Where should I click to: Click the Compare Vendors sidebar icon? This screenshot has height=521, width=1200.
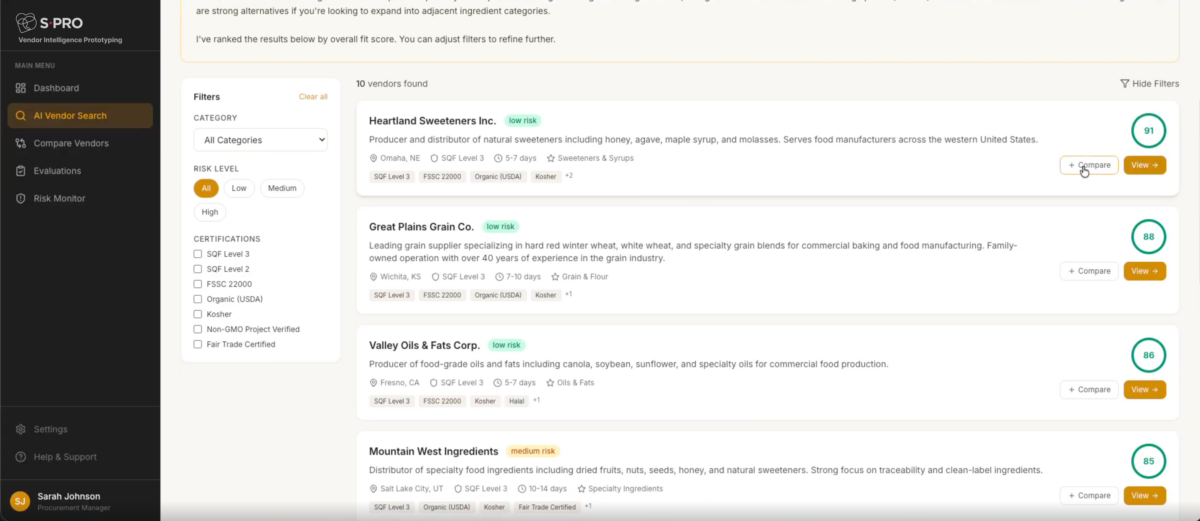pos(21,143)
